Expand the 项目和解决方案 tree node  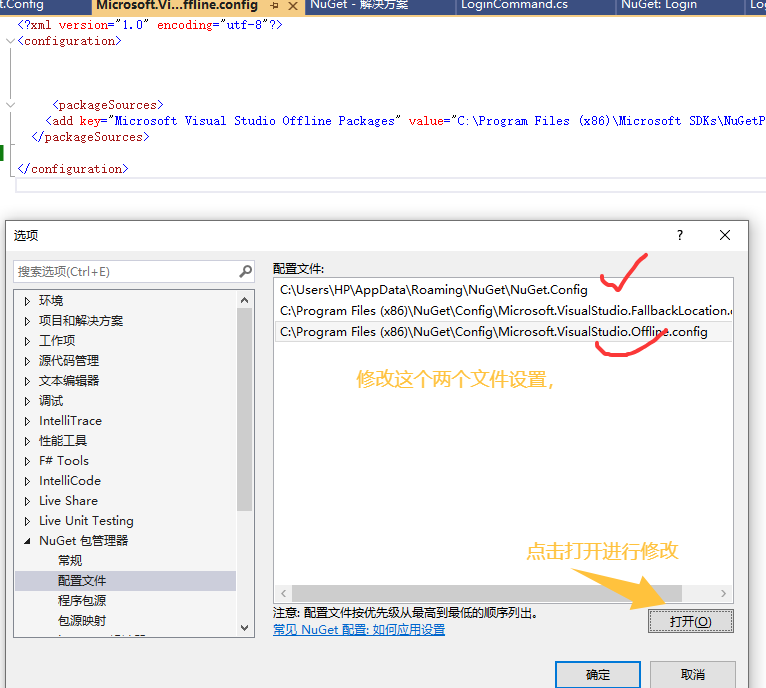coord(27,321)
